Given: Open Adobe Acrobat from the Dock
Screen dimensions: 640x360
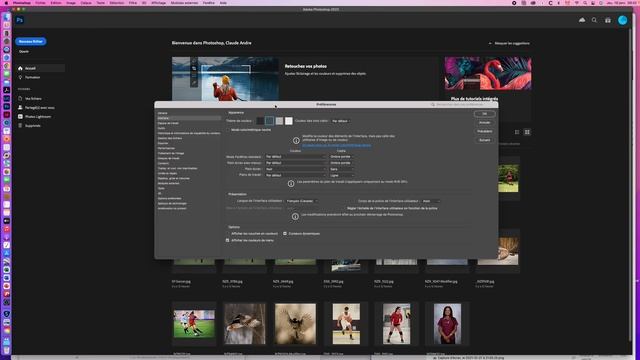Looking at the screenshot, I should pyautogui.click(x=7, y=90).
